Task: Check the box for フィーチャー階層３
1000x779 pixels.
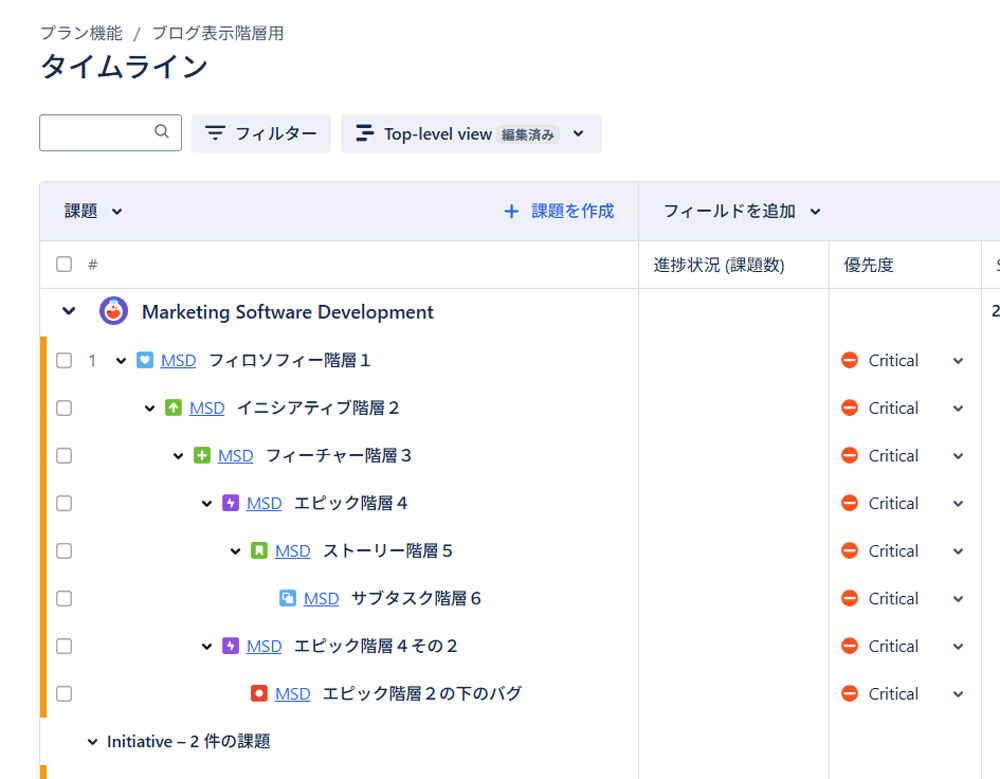Action: [x=64, y=456]
